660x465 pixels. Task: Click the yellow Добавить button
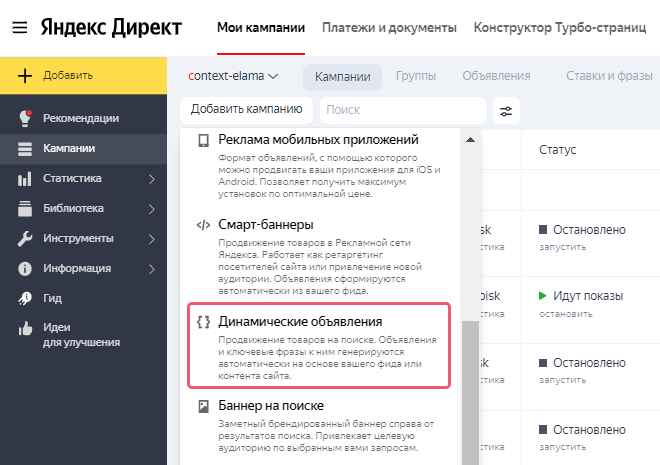(83, 76)
